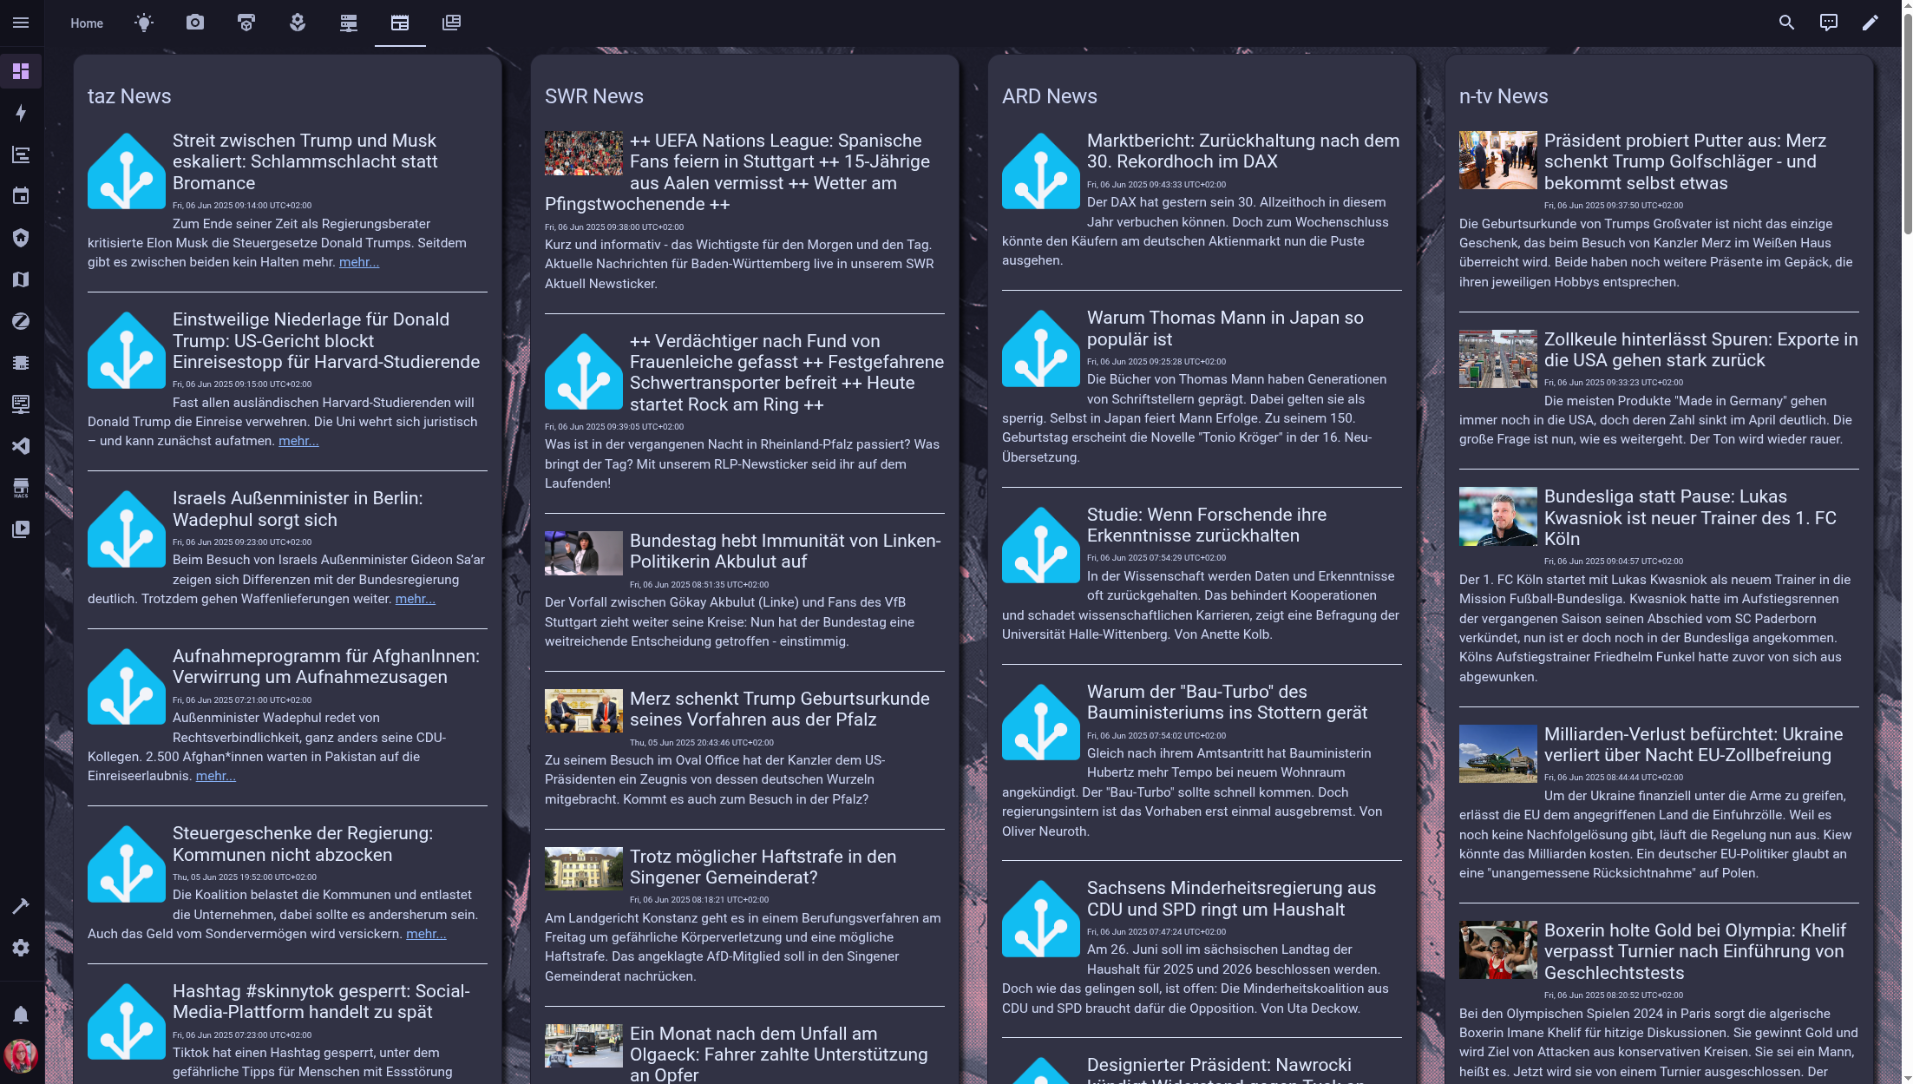
Task: Open the History chart sidebar item
Action: click(21, 155)
